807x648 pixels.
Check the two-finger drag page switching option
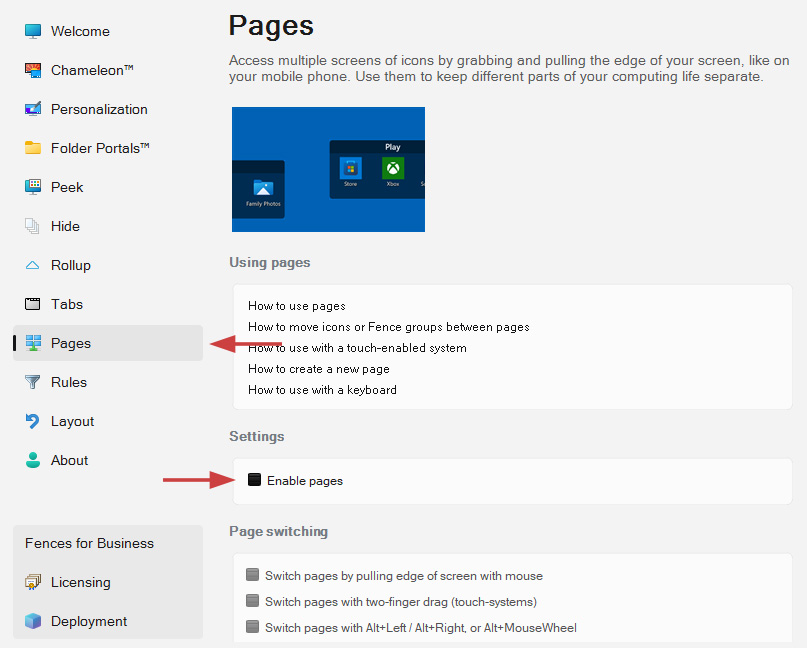click(252, 602)
